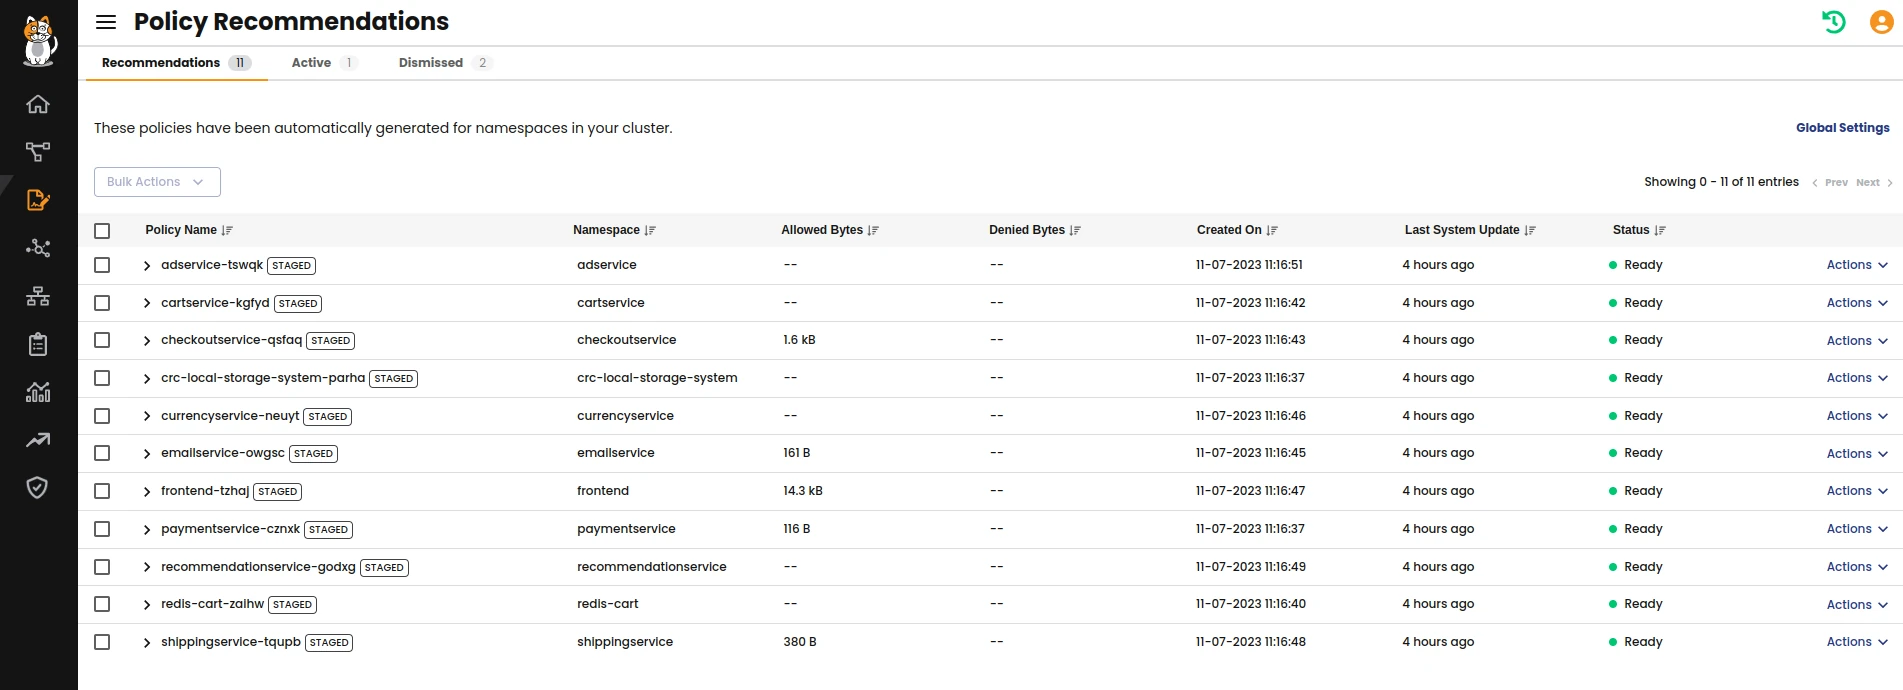This screenshot has height=690, width=1903.
Task: Sort by Last System Update icon
Action: coord(1530,230)
